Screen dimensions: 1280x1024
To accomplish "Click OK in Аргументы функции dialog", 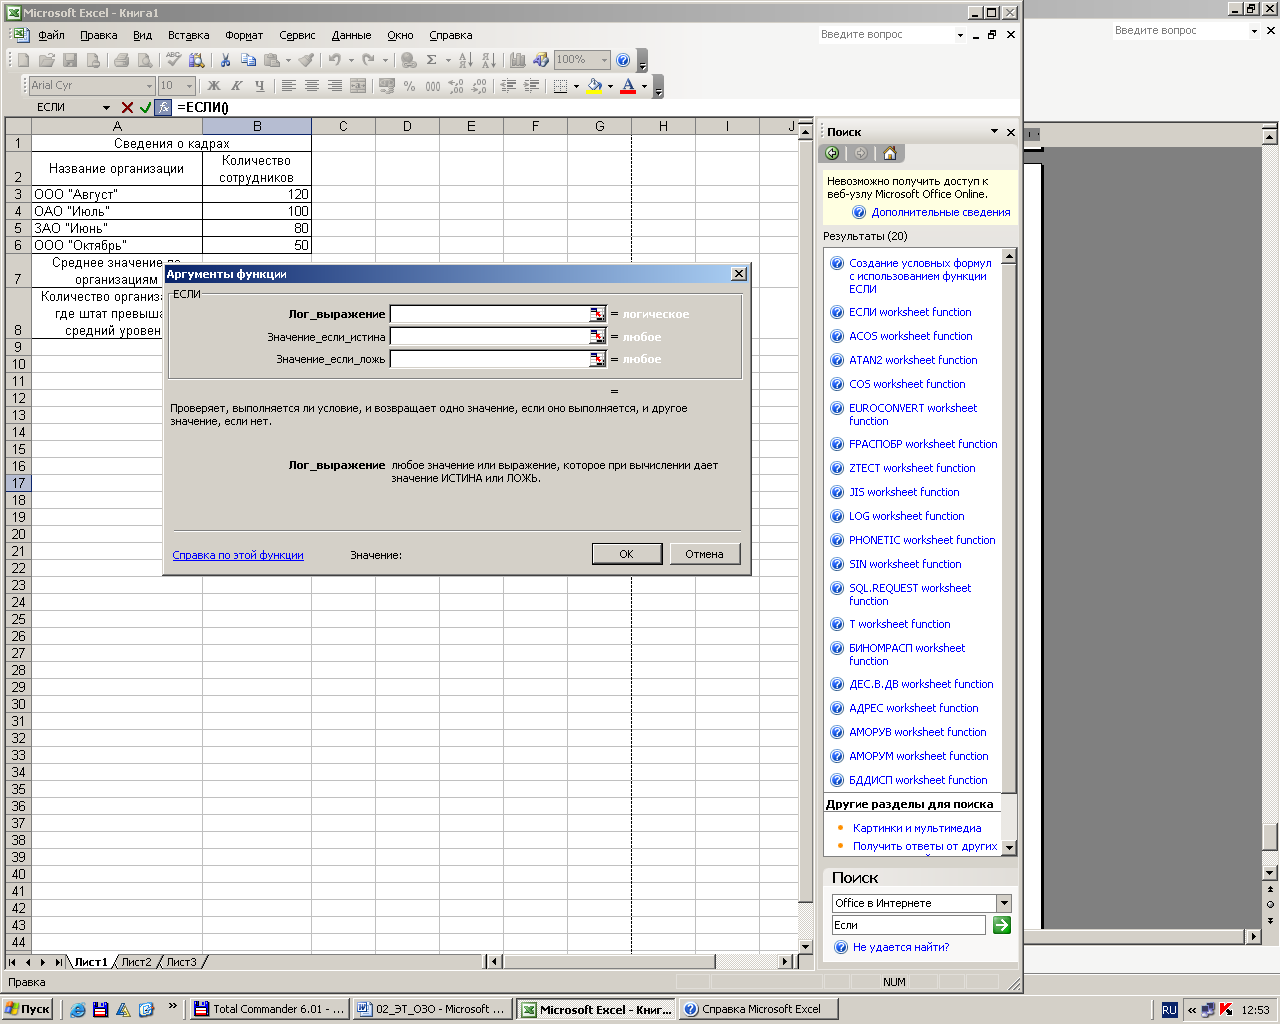I will 626,554.
